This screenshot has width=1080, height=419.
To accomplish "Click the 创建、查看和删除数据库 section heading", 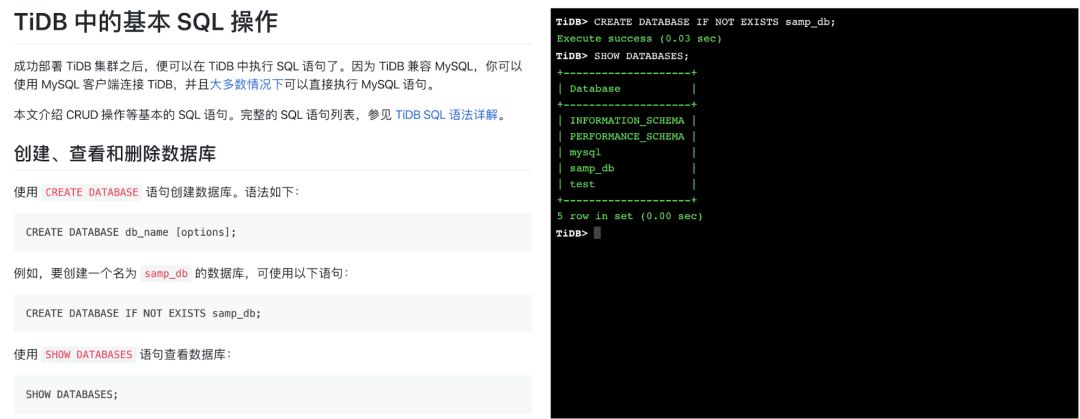I will click(115, 154).
